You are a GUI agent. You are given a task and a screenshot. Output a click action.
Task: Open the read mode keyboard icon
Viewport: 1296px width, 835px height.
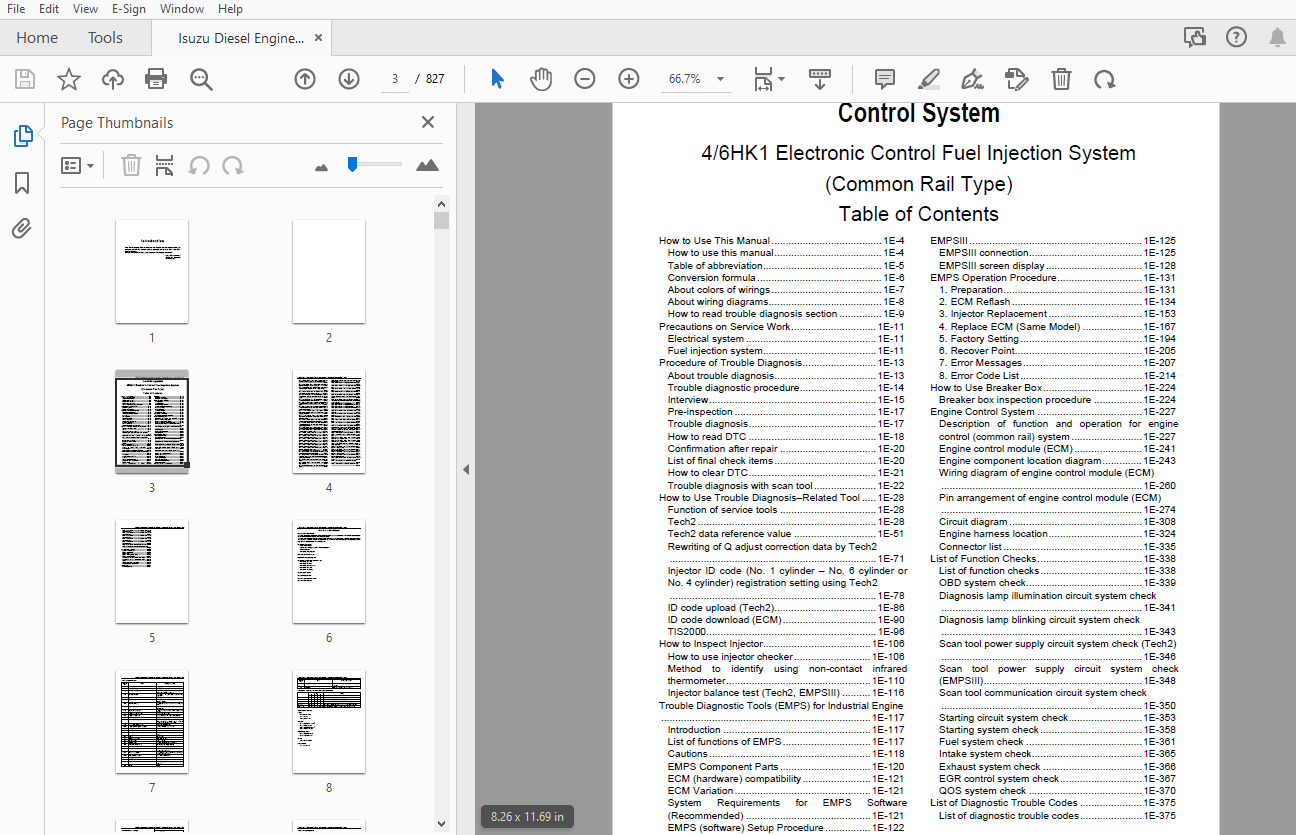(x=820, y=79)
